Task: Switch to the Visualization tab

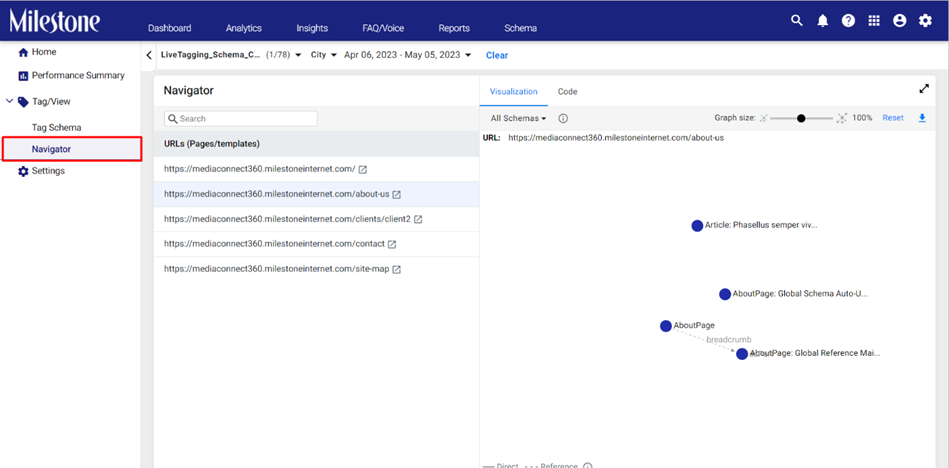Action: (x=513, y=92)
